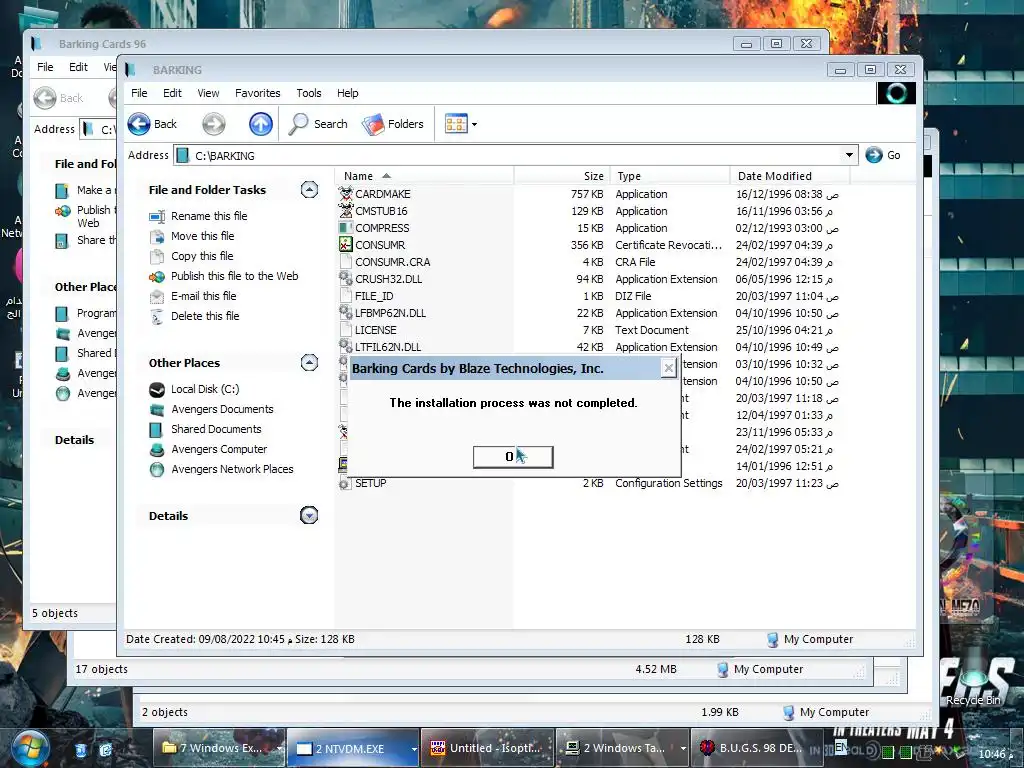
Task: Open Edit menu in Barking Cards 96 window
Action: click(78, 67)
